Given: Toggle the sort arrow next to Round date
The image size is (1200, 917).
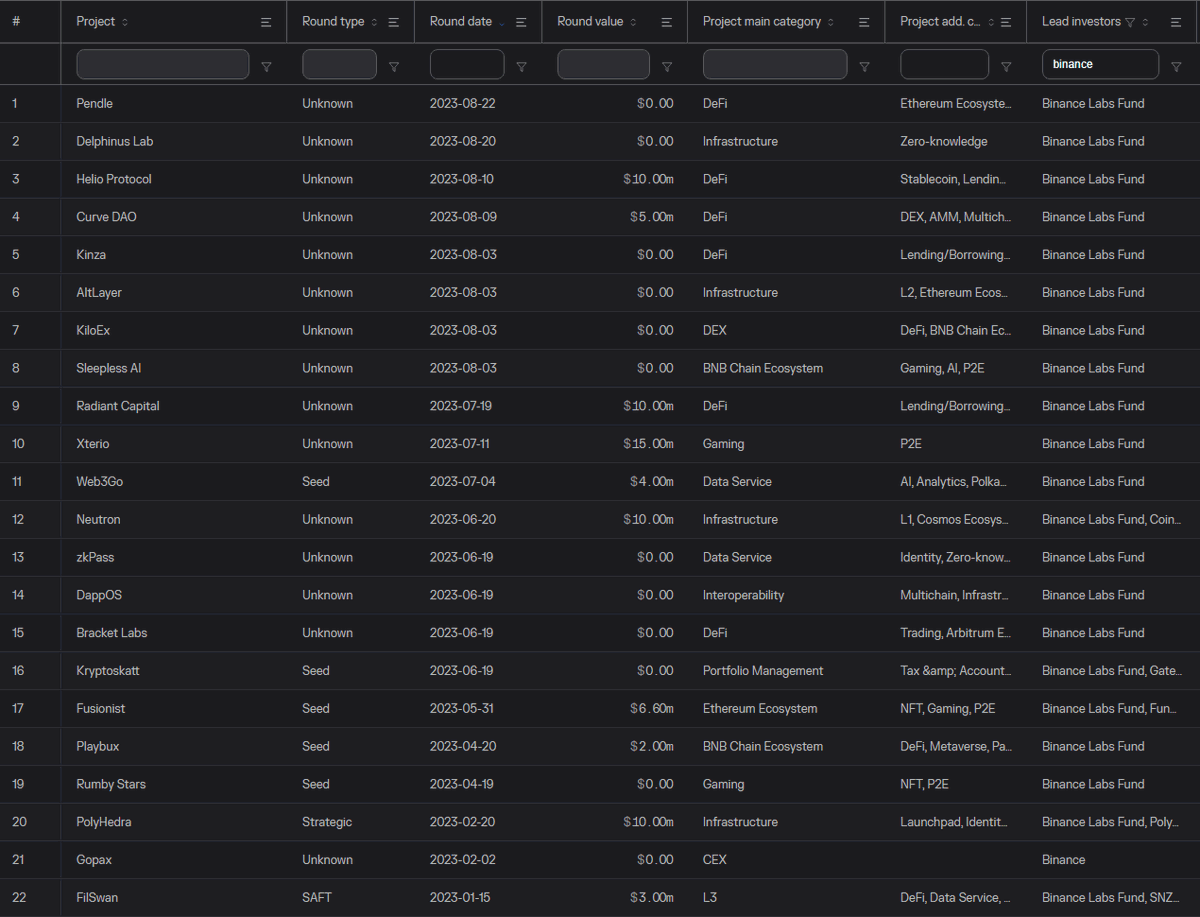Looking at the screenshot, I should [x=502, y=22].
